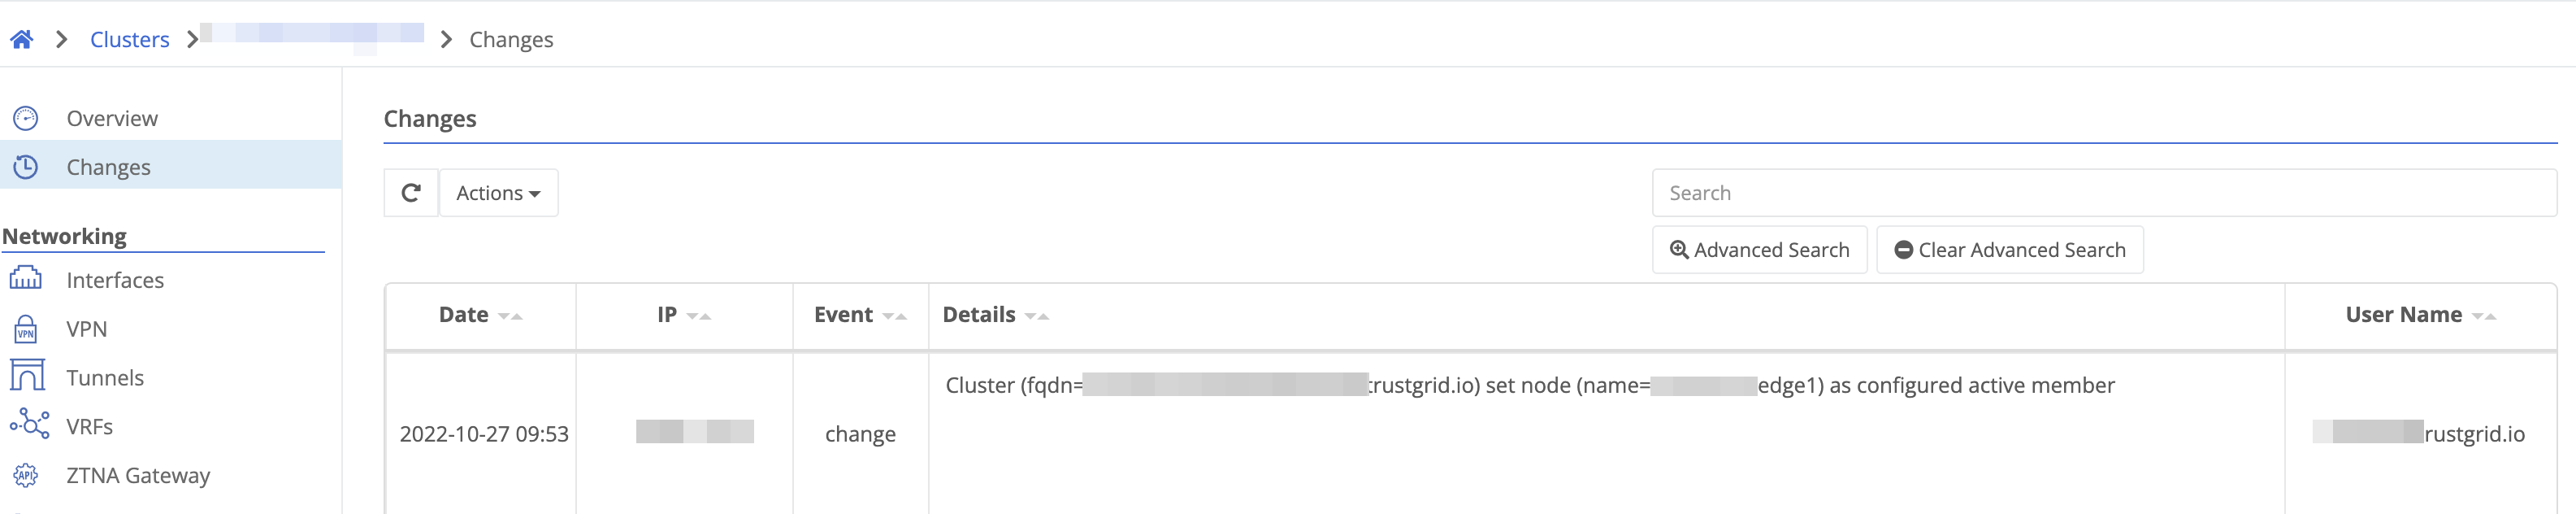The height and width of the screenshot is (514, 2576).
Task: Refresh the changes table
Action: pos(411,193)
